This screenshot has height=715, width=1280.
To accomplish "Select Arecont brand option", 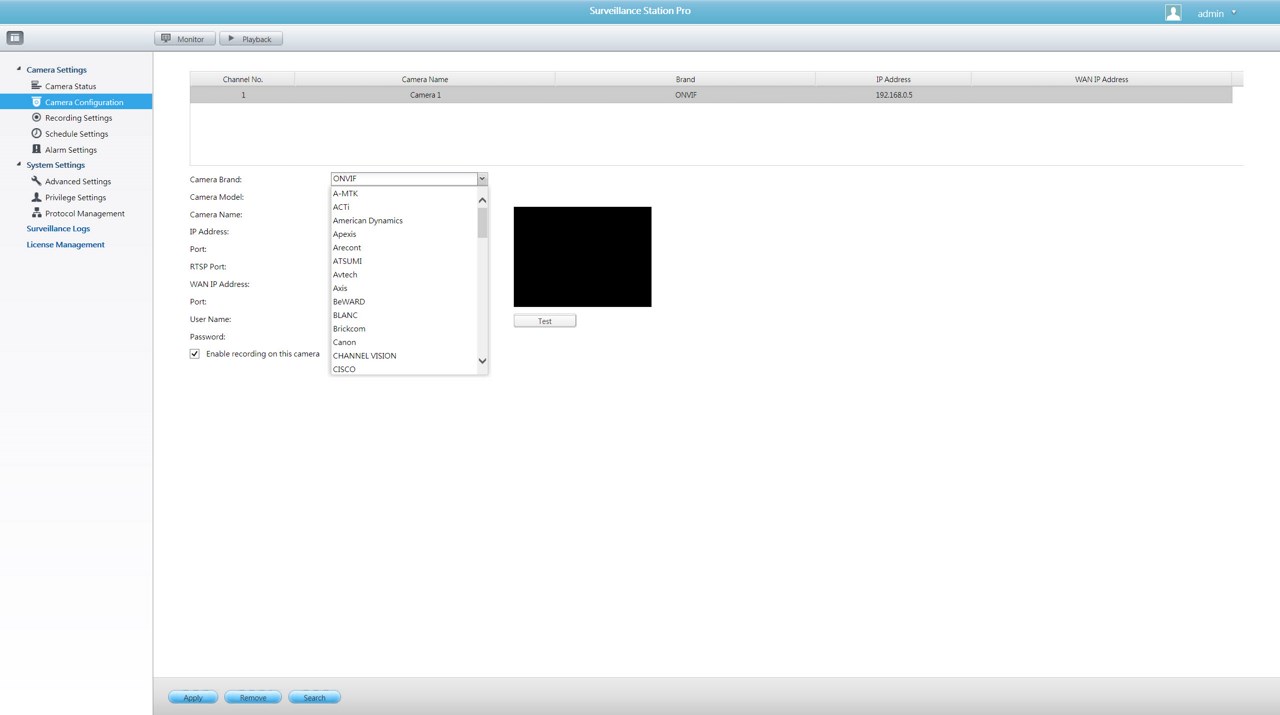I will point(404,248).
